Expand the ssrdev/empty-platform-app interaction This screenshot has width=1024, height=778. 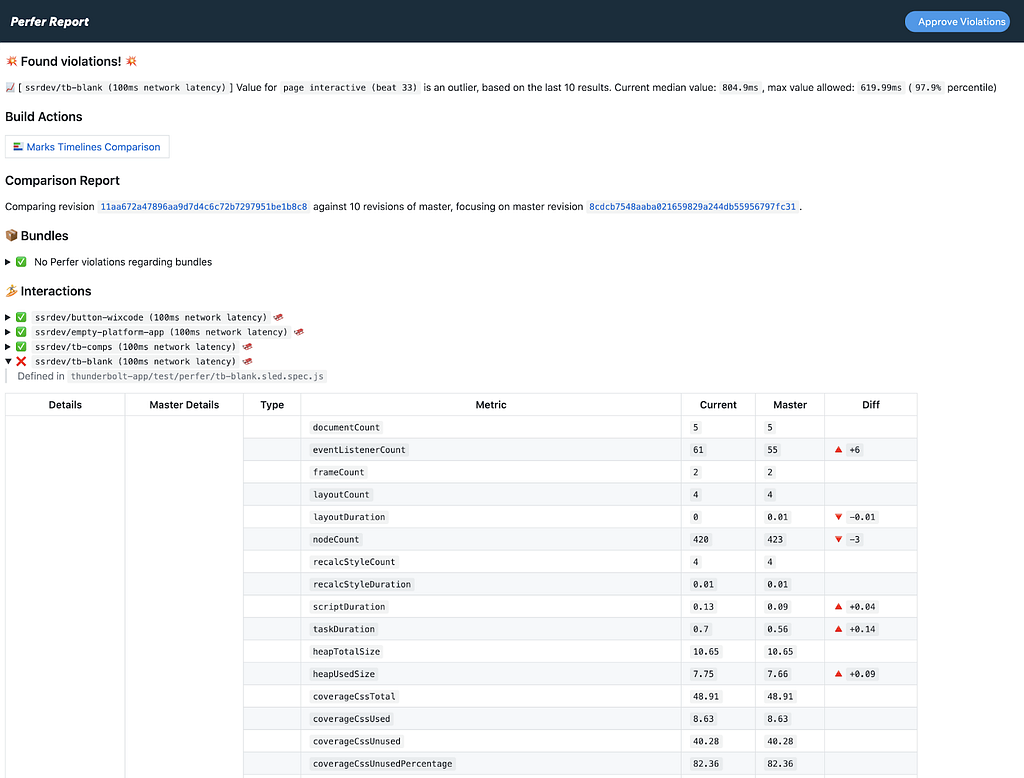click(8, 332)
